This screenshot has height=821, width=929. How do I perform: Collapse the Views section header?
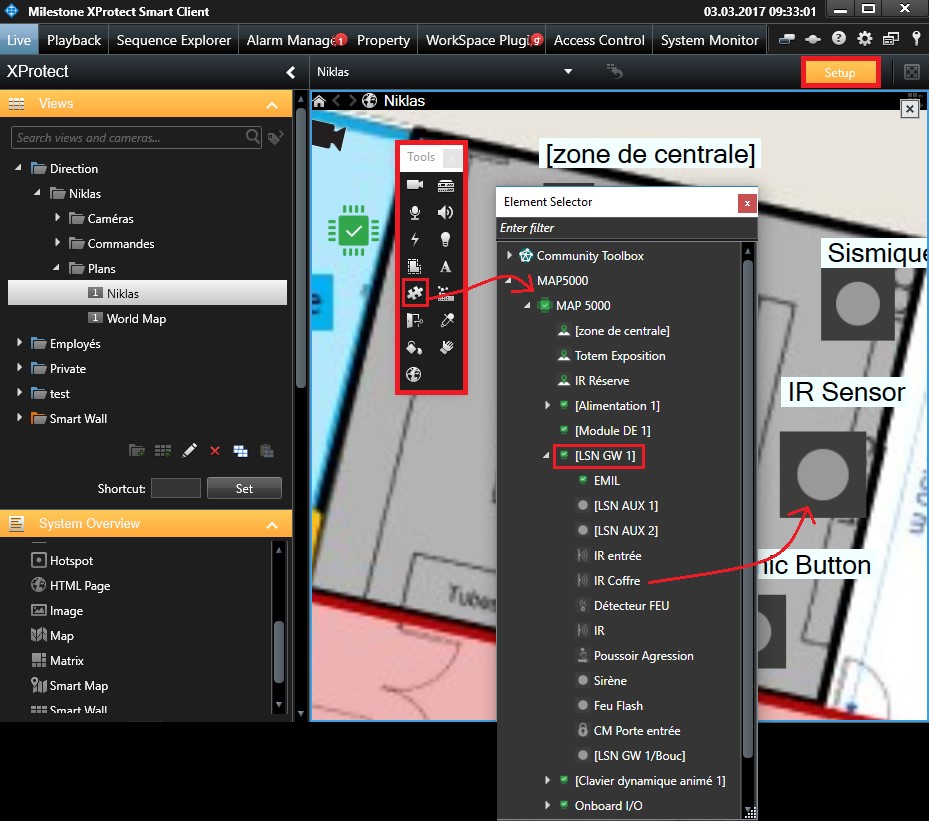coord(272,104)
